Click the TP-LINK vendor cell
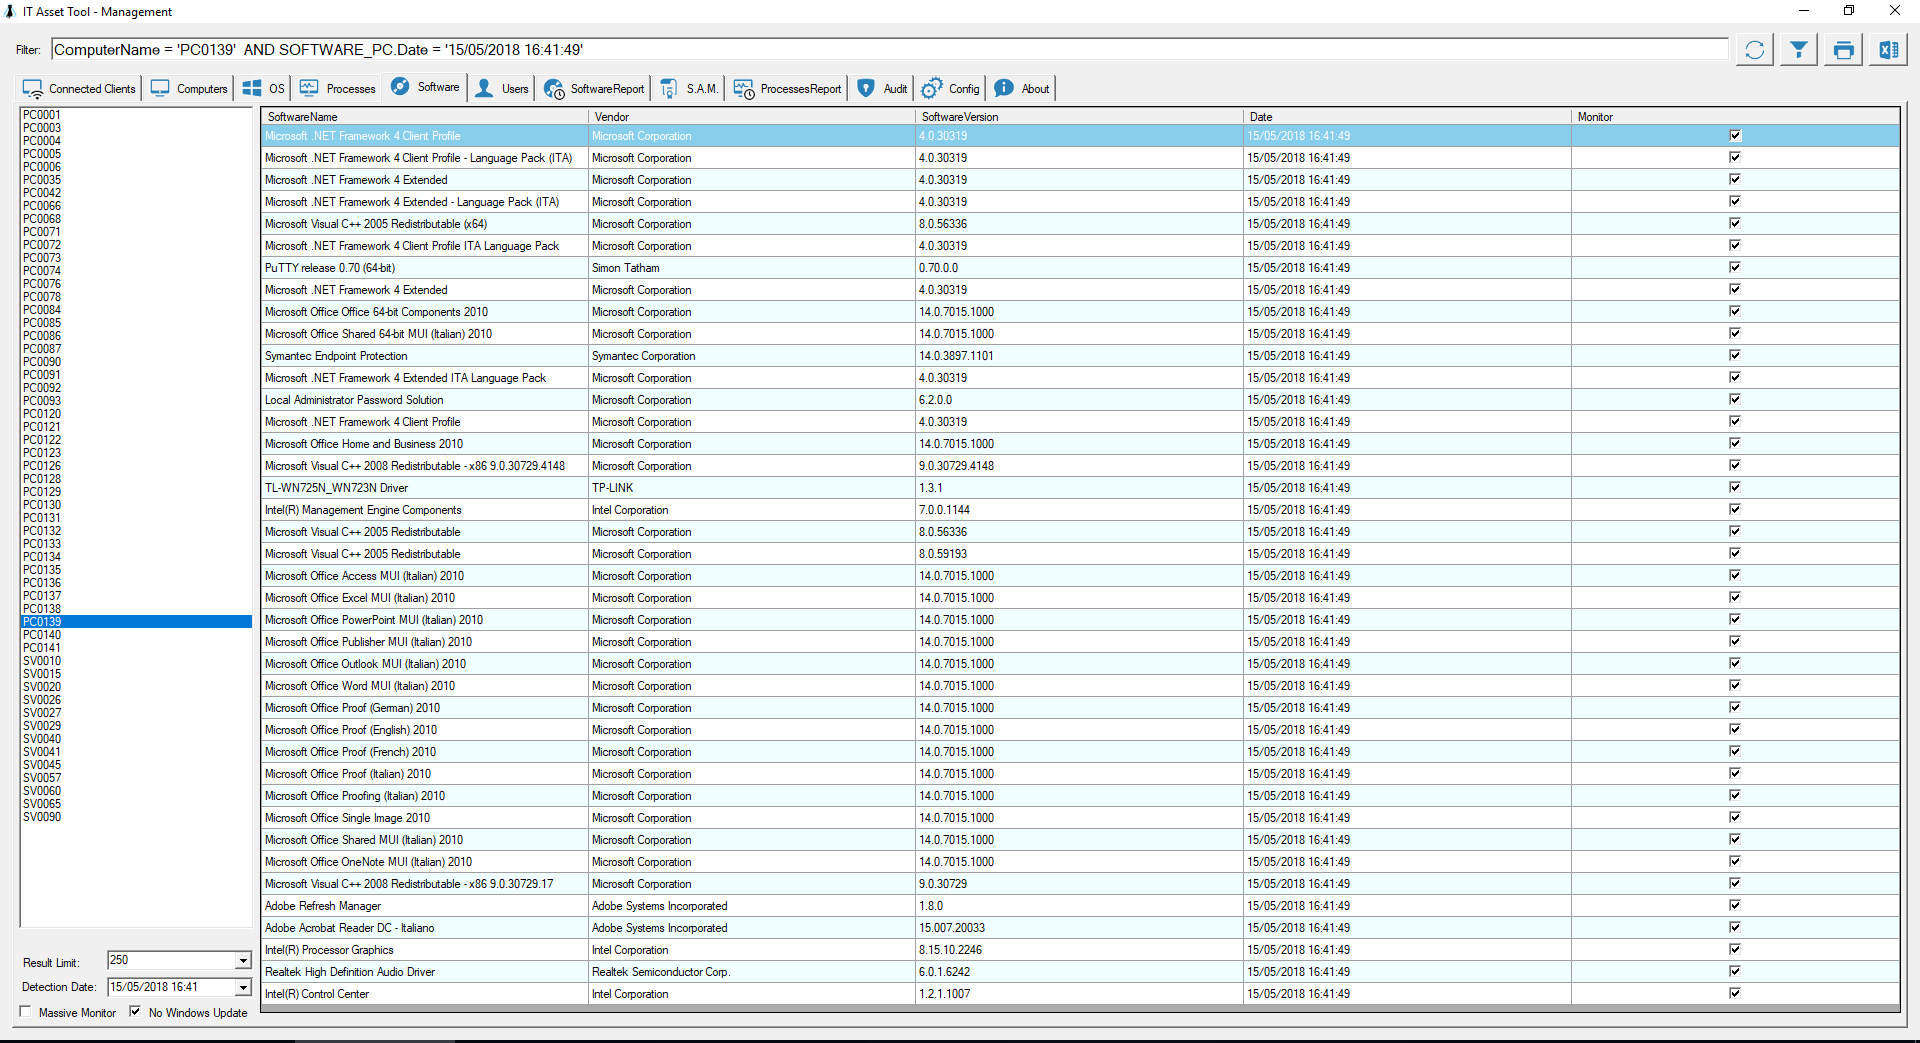Image resolution: width=1920 pixels, height=1043 pixels. pyautogui.click(x=751, y=488)
